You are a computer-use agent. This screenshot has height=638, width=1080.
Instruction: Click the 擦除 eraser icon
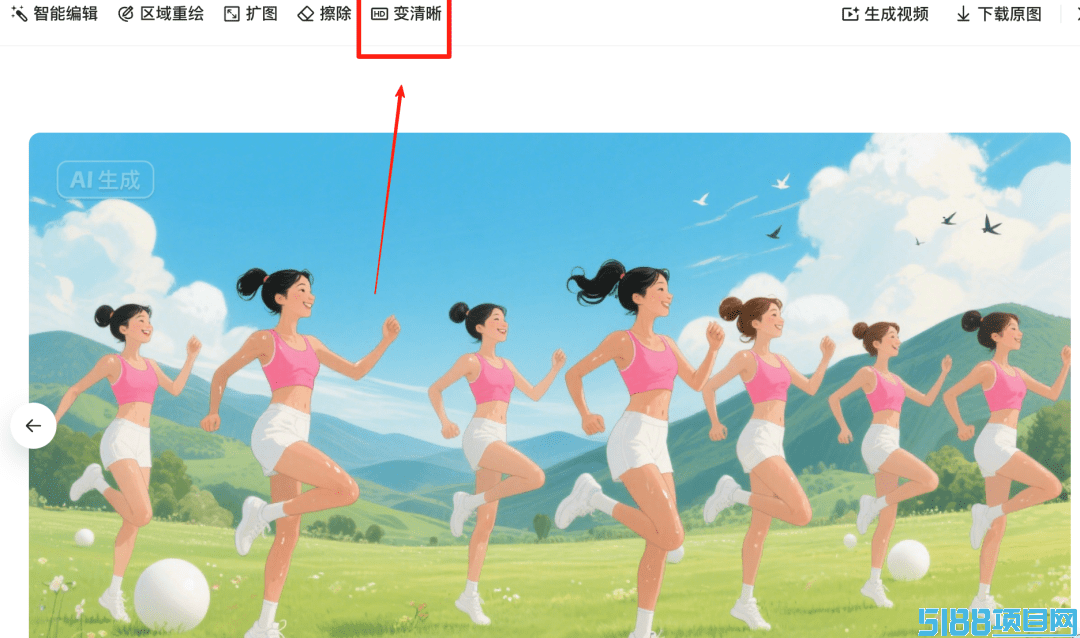click(x=306, y=14)
